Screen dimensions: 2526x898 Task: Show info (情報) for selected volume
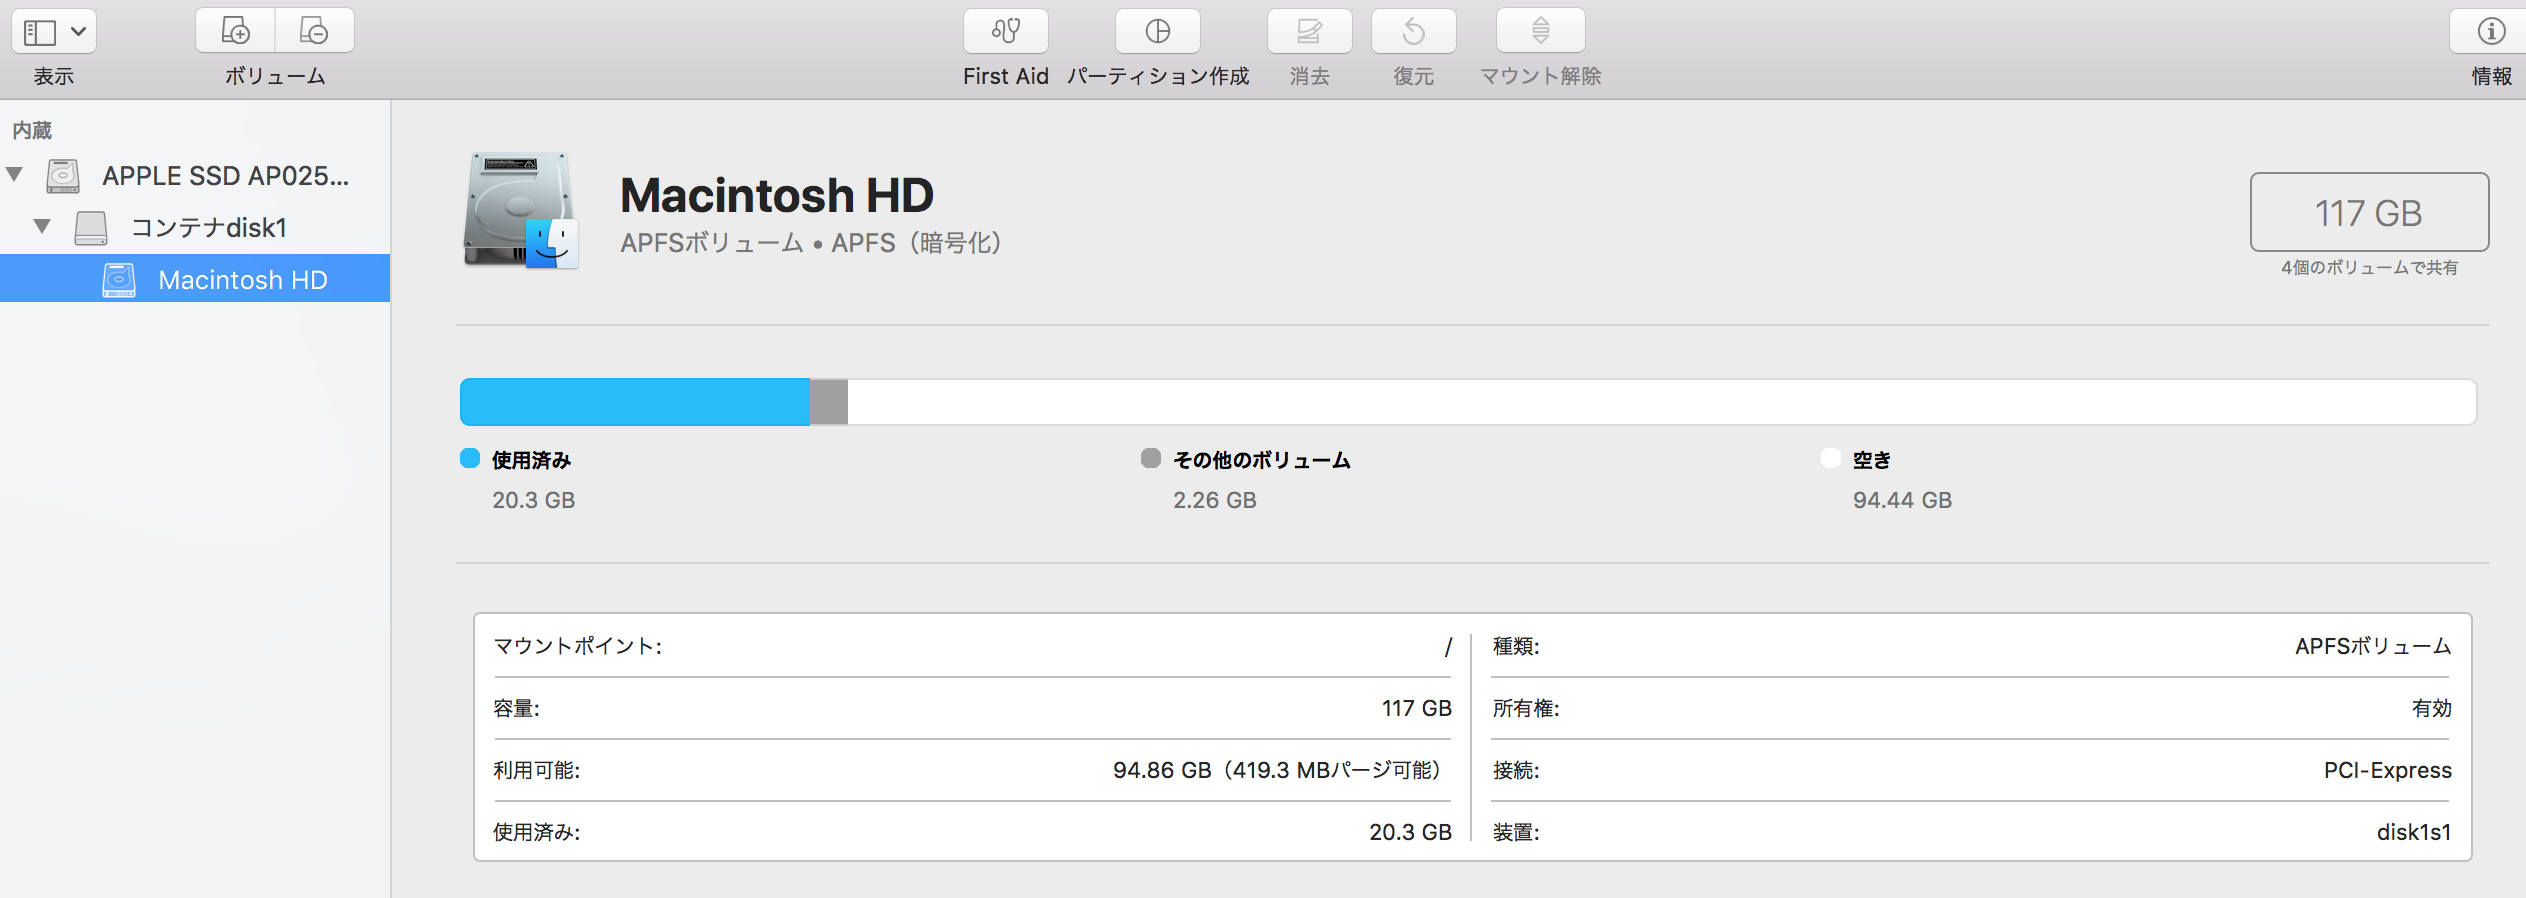[2490, 31]
